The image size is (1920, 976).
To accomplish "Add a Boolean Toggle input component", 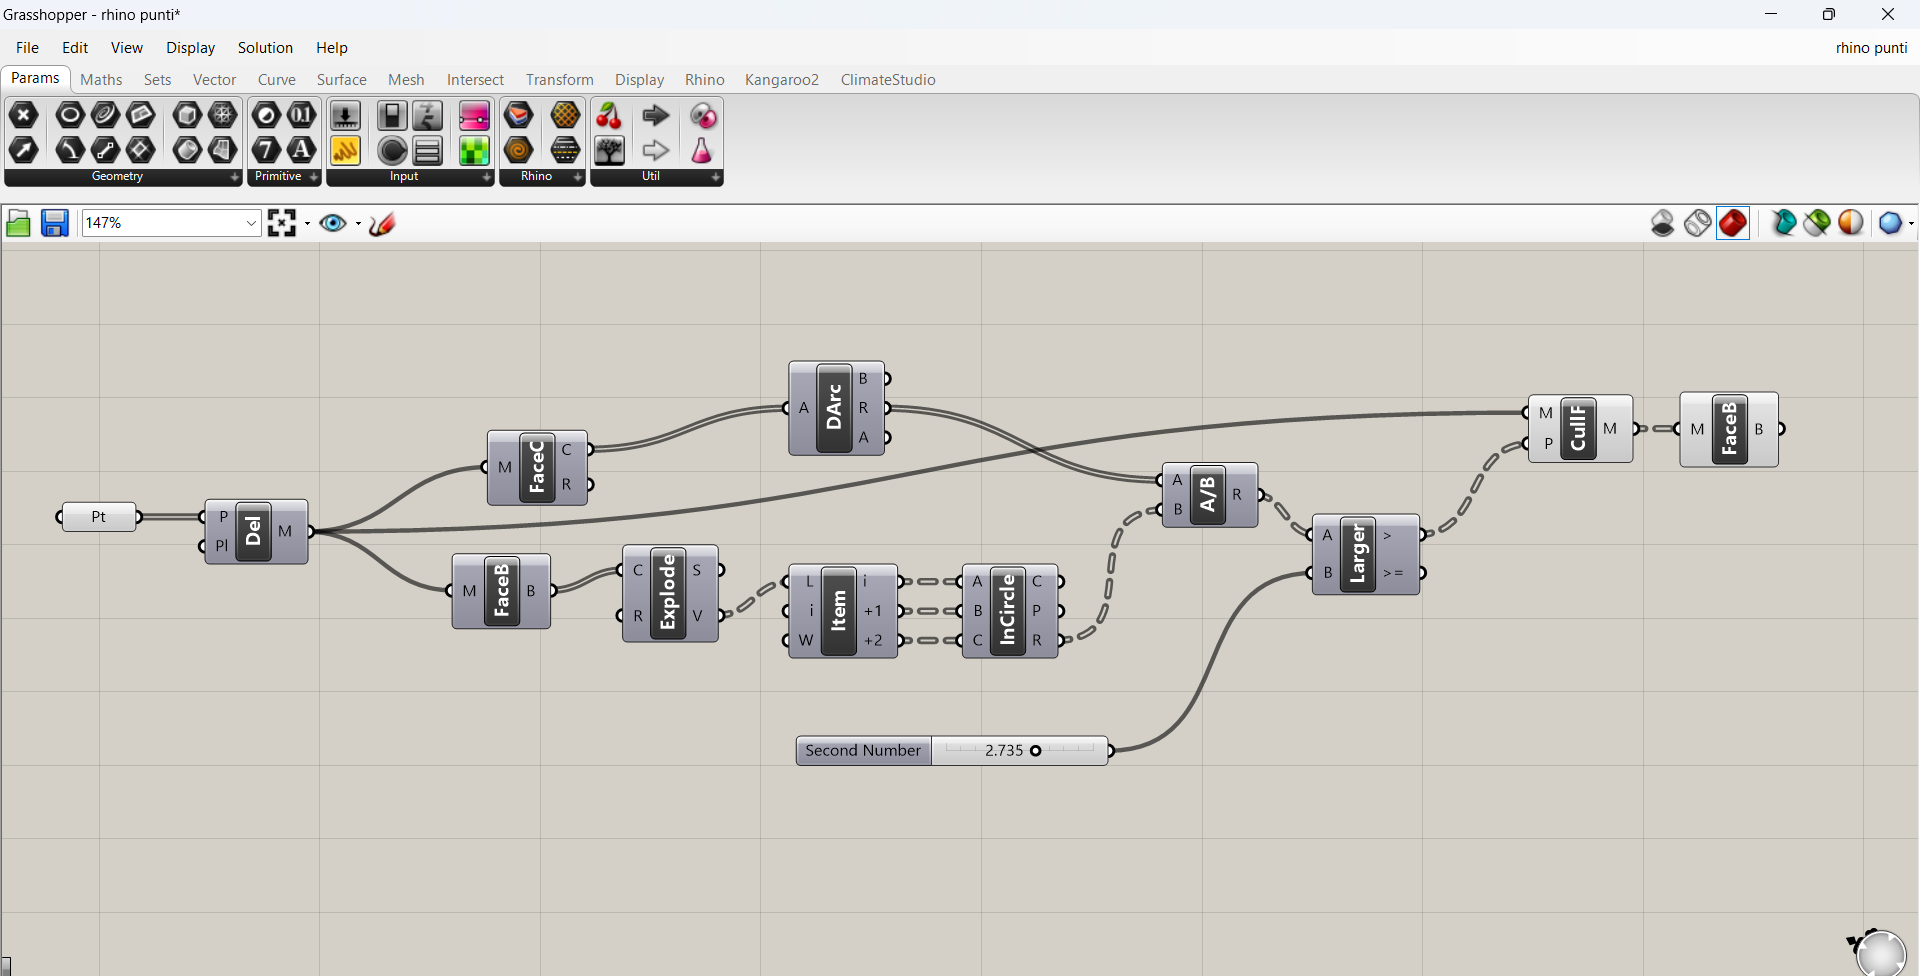I will 392,115.
